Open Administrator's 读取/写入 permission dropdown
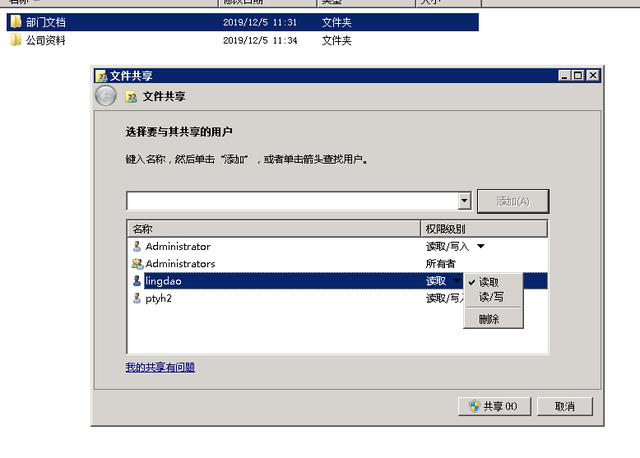The width and height of the screenshot is (640, 458). pyautogui.click(x=480, y=246)
